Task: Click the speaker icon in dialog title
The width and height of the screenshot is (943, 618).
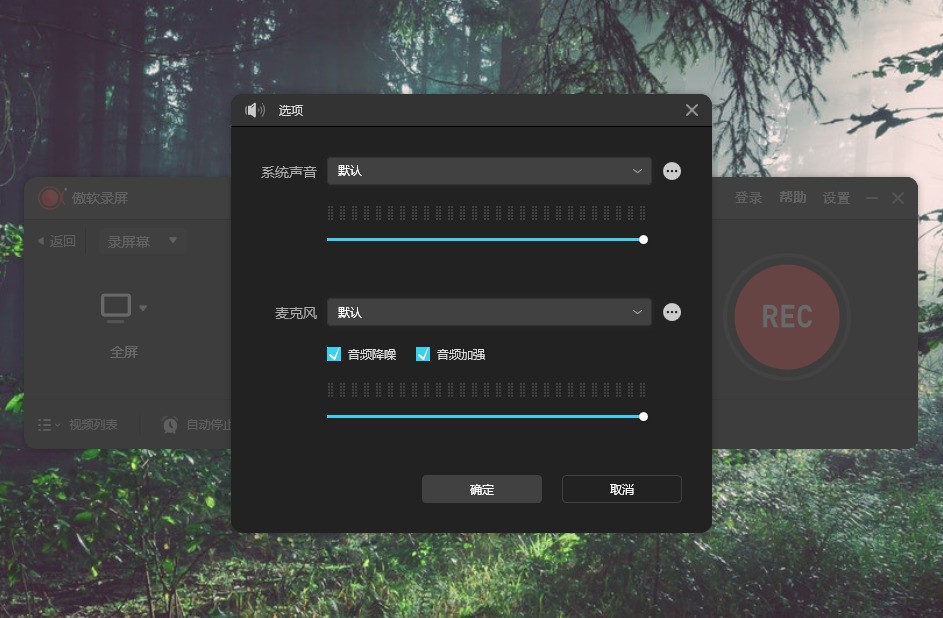Action: tap(255, 110)
